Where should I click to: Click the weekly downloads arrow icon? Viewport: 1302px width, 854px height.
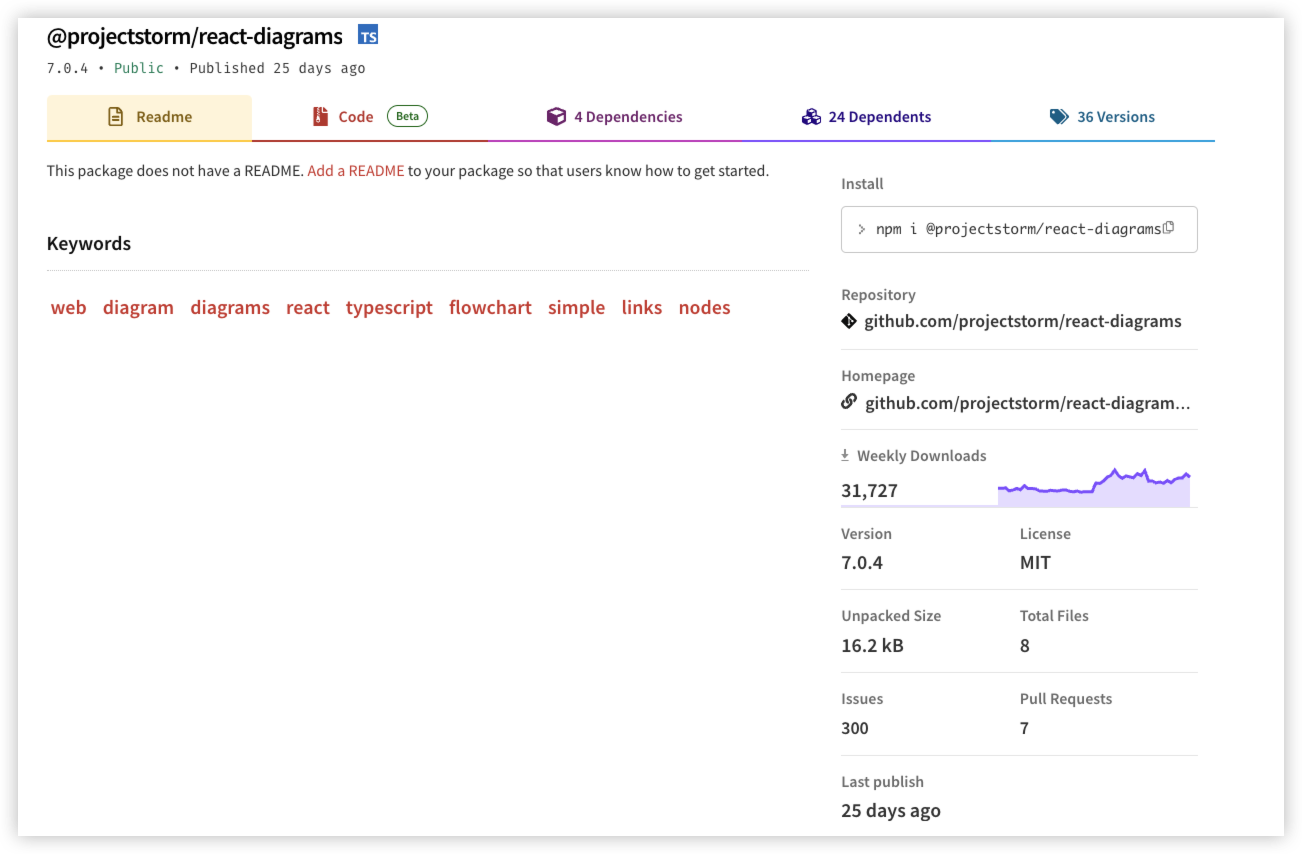(846, 455)
